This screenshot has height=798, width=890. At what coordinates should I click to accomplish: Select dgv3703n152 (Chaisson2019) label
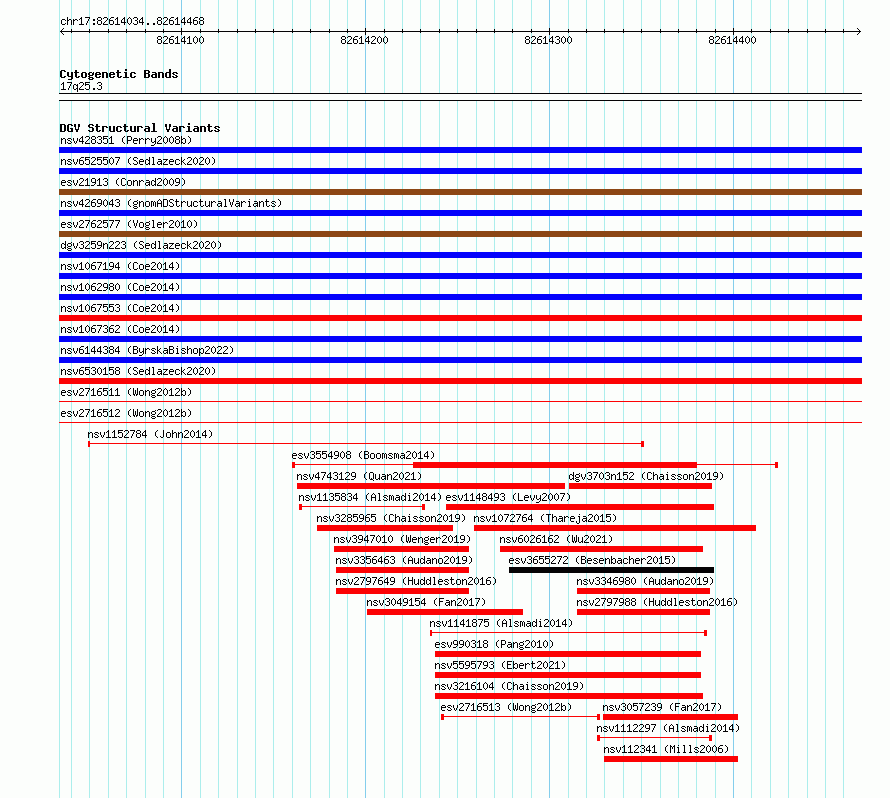(646, 476)
